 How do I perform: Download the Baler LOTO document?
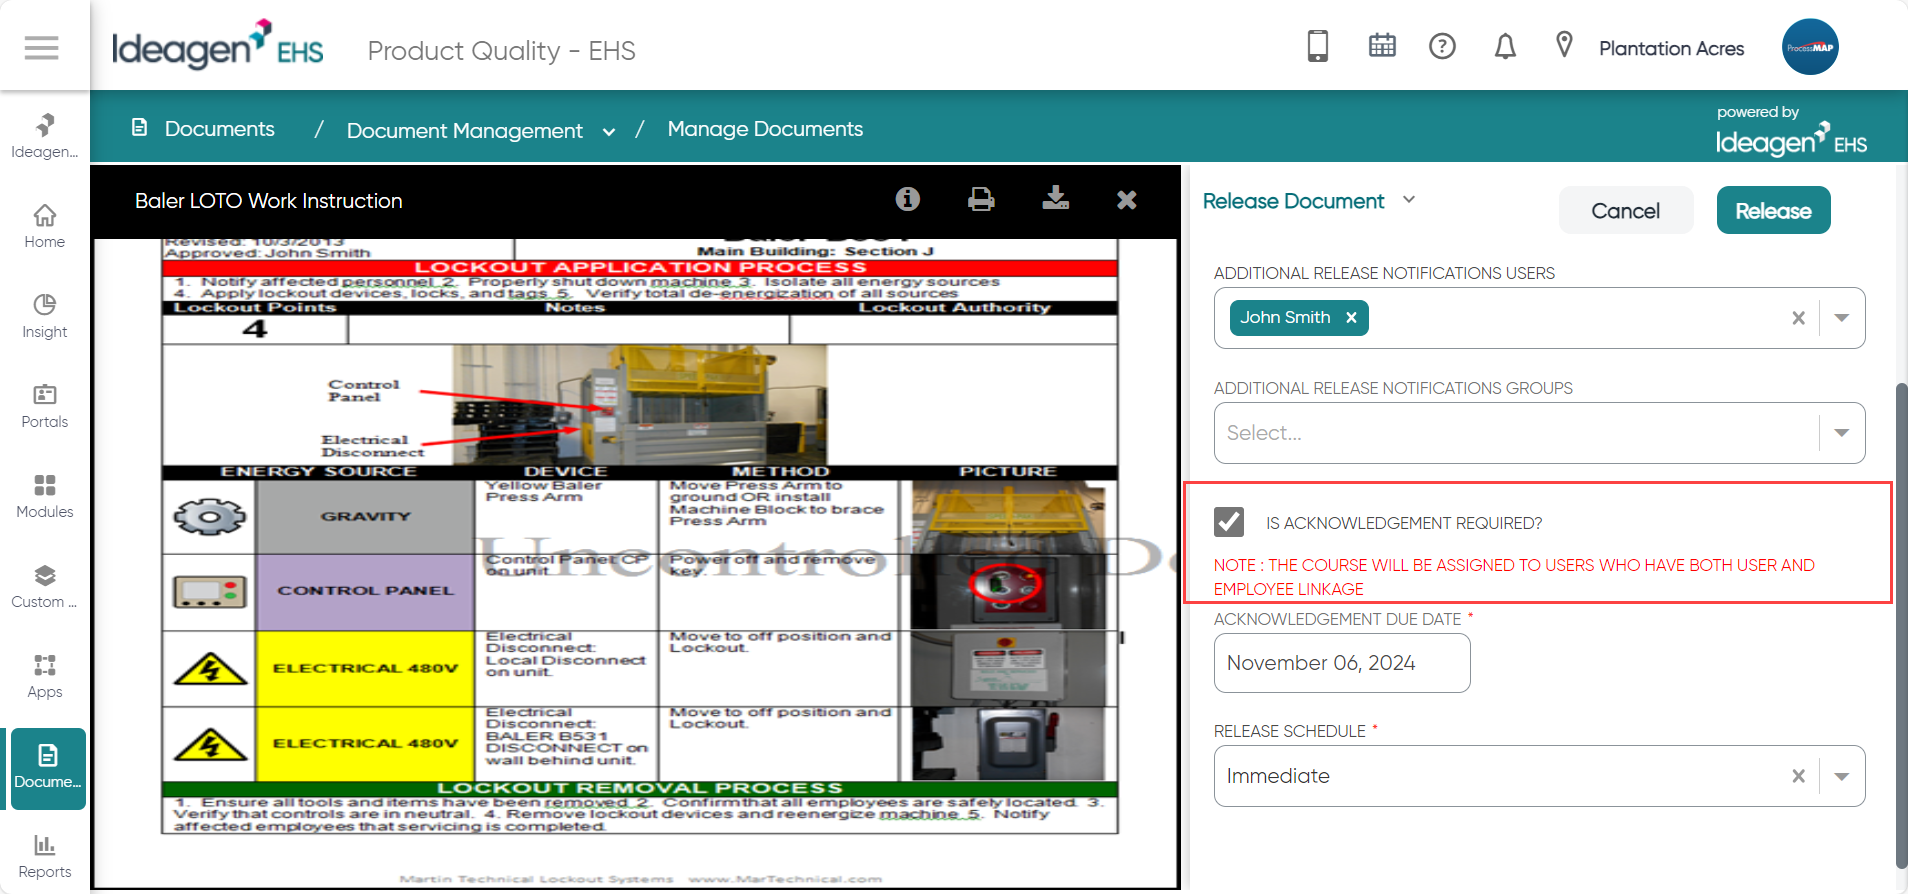[x=1055, y=198]
